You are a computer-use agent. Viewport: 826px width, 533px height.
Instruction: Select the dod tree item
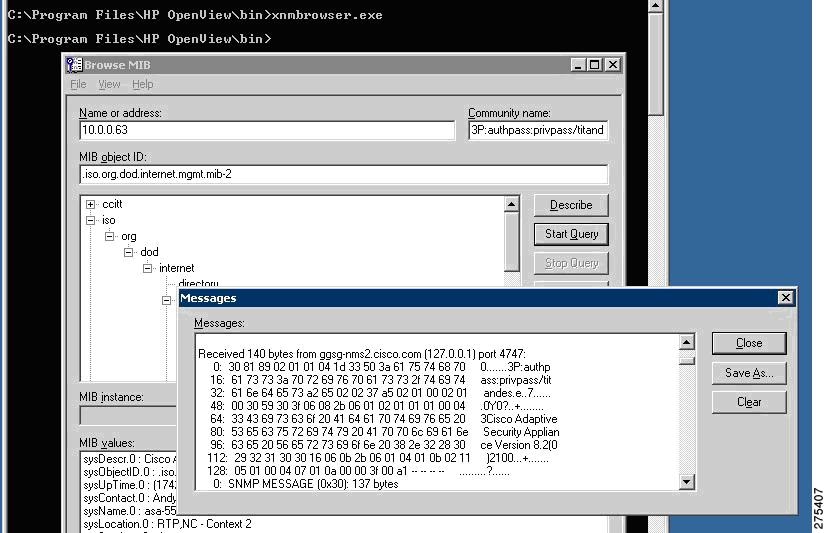(x=149, y=252)
